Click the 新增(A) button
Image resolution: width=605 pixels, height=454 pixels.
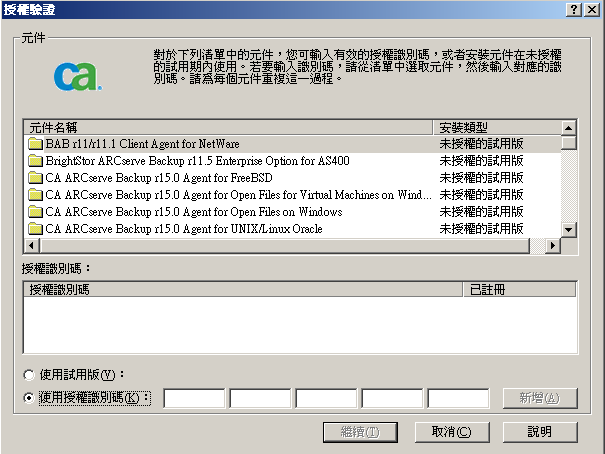pos(540,398)
